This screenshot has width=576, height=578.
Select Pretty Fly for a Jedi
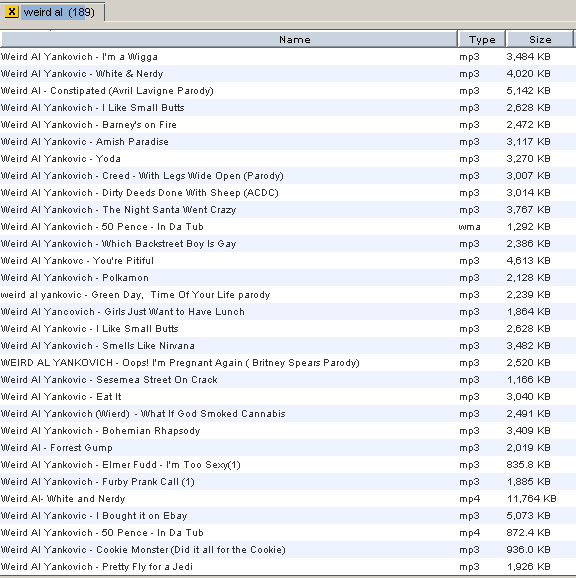point(288,567)
